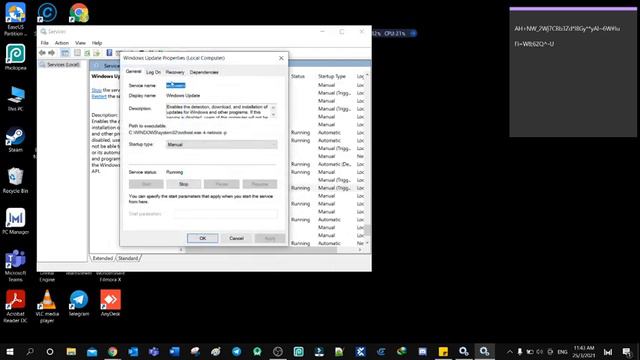
Task: Click the Back arrow in Services toolbar
Action: [42, 53]
